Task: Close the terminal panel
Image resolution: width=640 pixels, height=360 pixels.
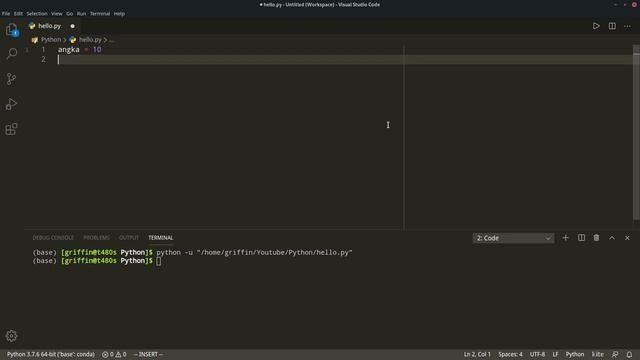Action: (627, 238)
